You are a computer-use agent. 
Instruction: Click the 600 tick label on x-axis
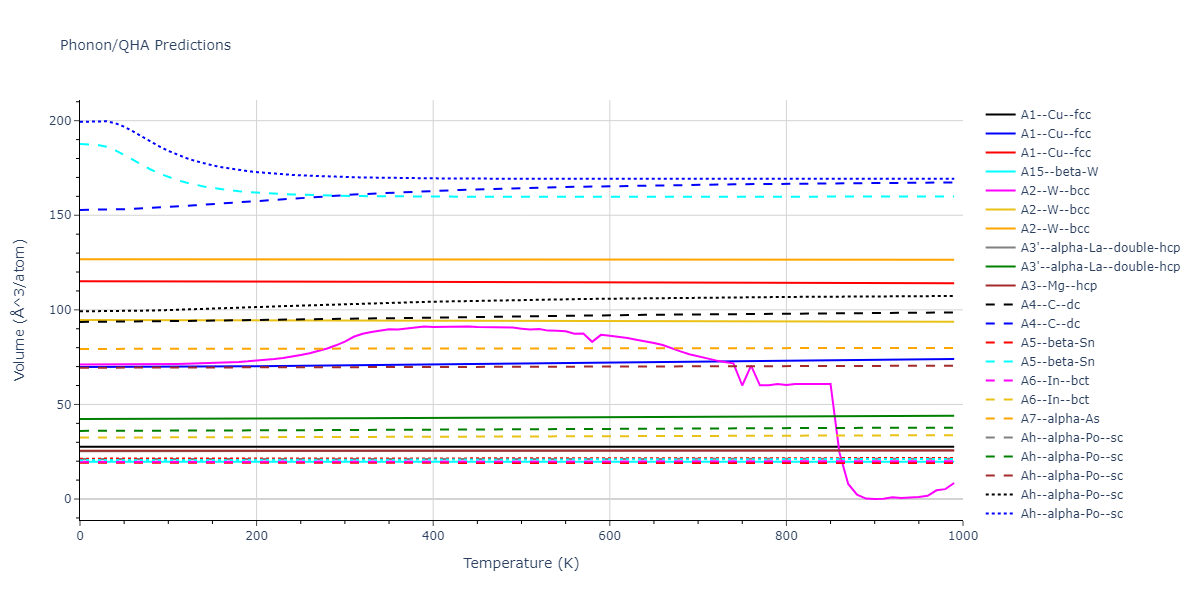[609, 536]
